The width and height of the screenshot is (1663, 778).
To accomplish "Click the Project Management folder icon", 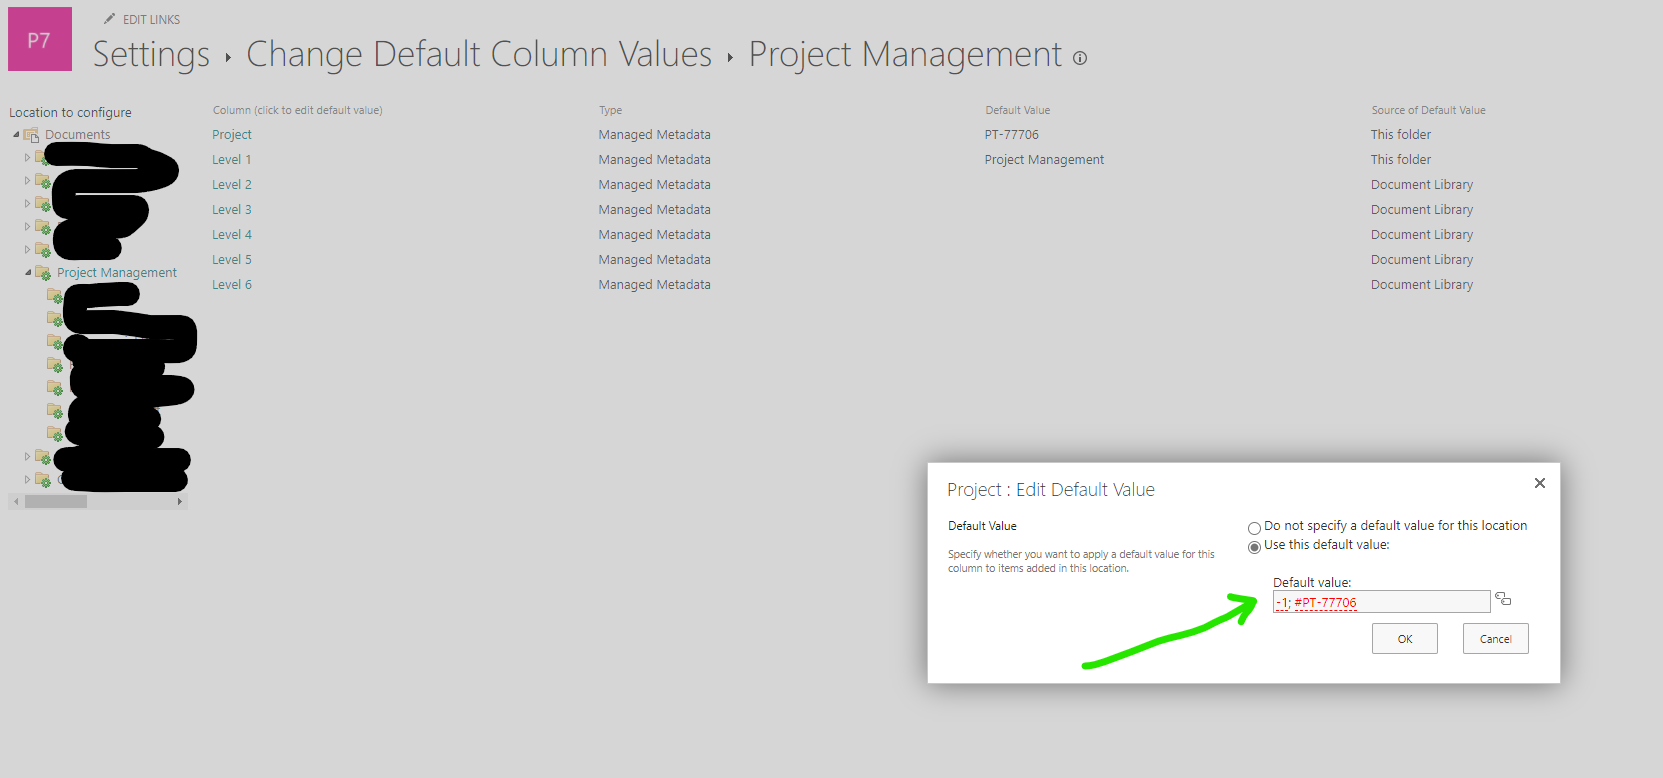I will (x=44, y=272).
